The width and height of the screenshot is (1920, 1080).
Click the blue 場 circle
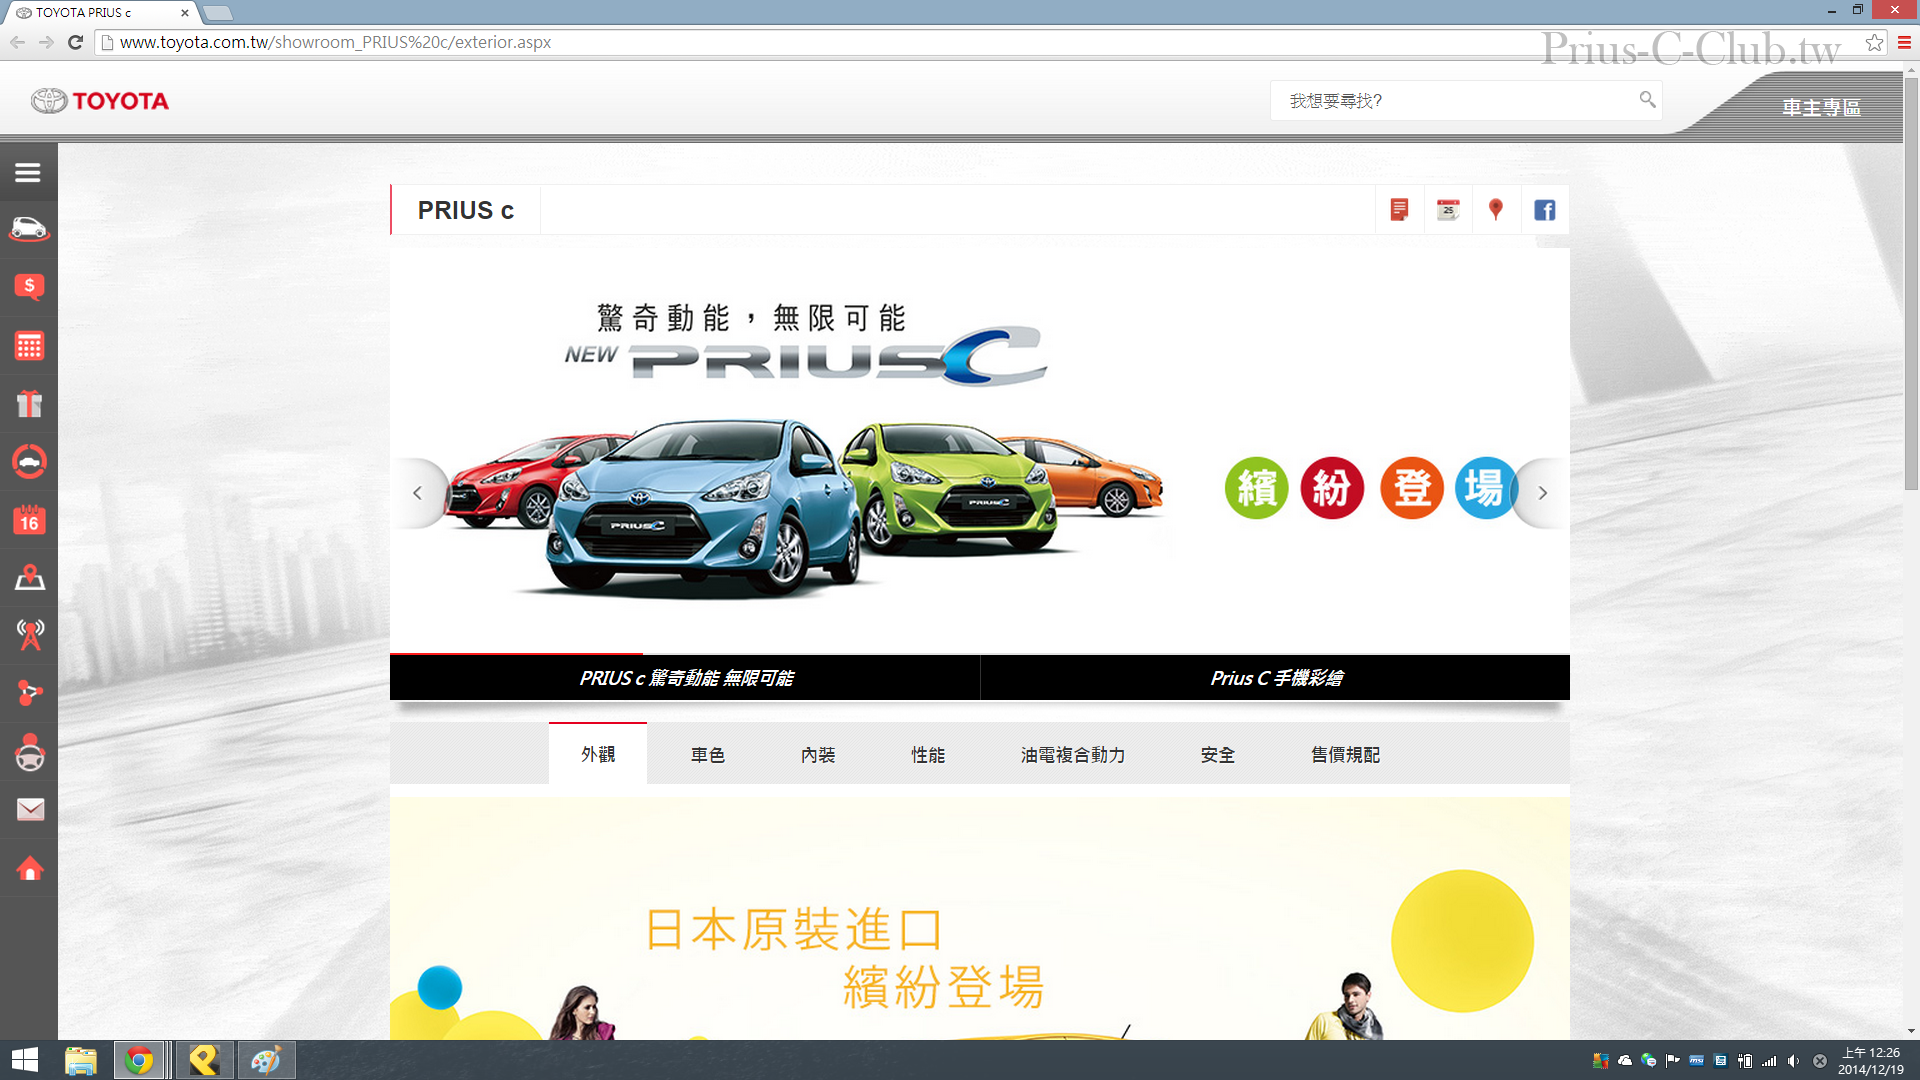pyautogui.click(x=1486, y=488)
